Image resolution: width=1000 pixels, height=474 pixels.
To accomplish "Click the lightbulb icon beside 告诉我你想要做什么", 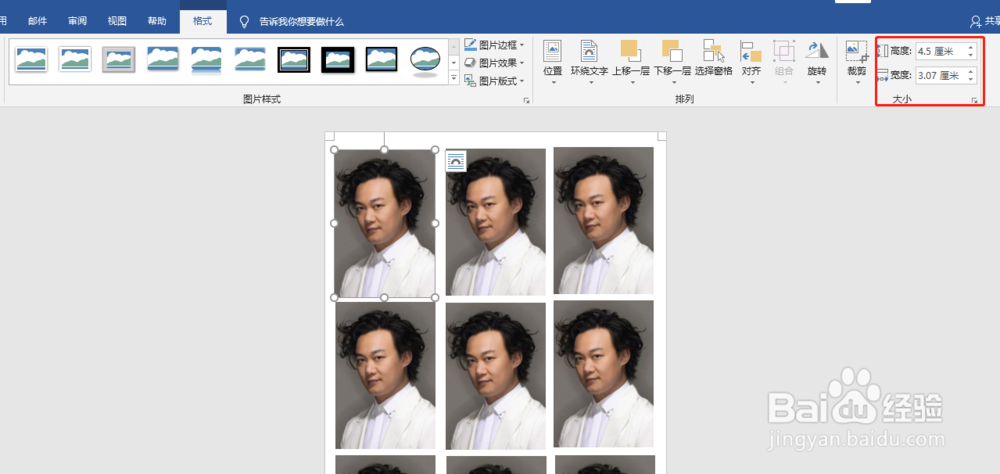I will (x=244, y=22).
